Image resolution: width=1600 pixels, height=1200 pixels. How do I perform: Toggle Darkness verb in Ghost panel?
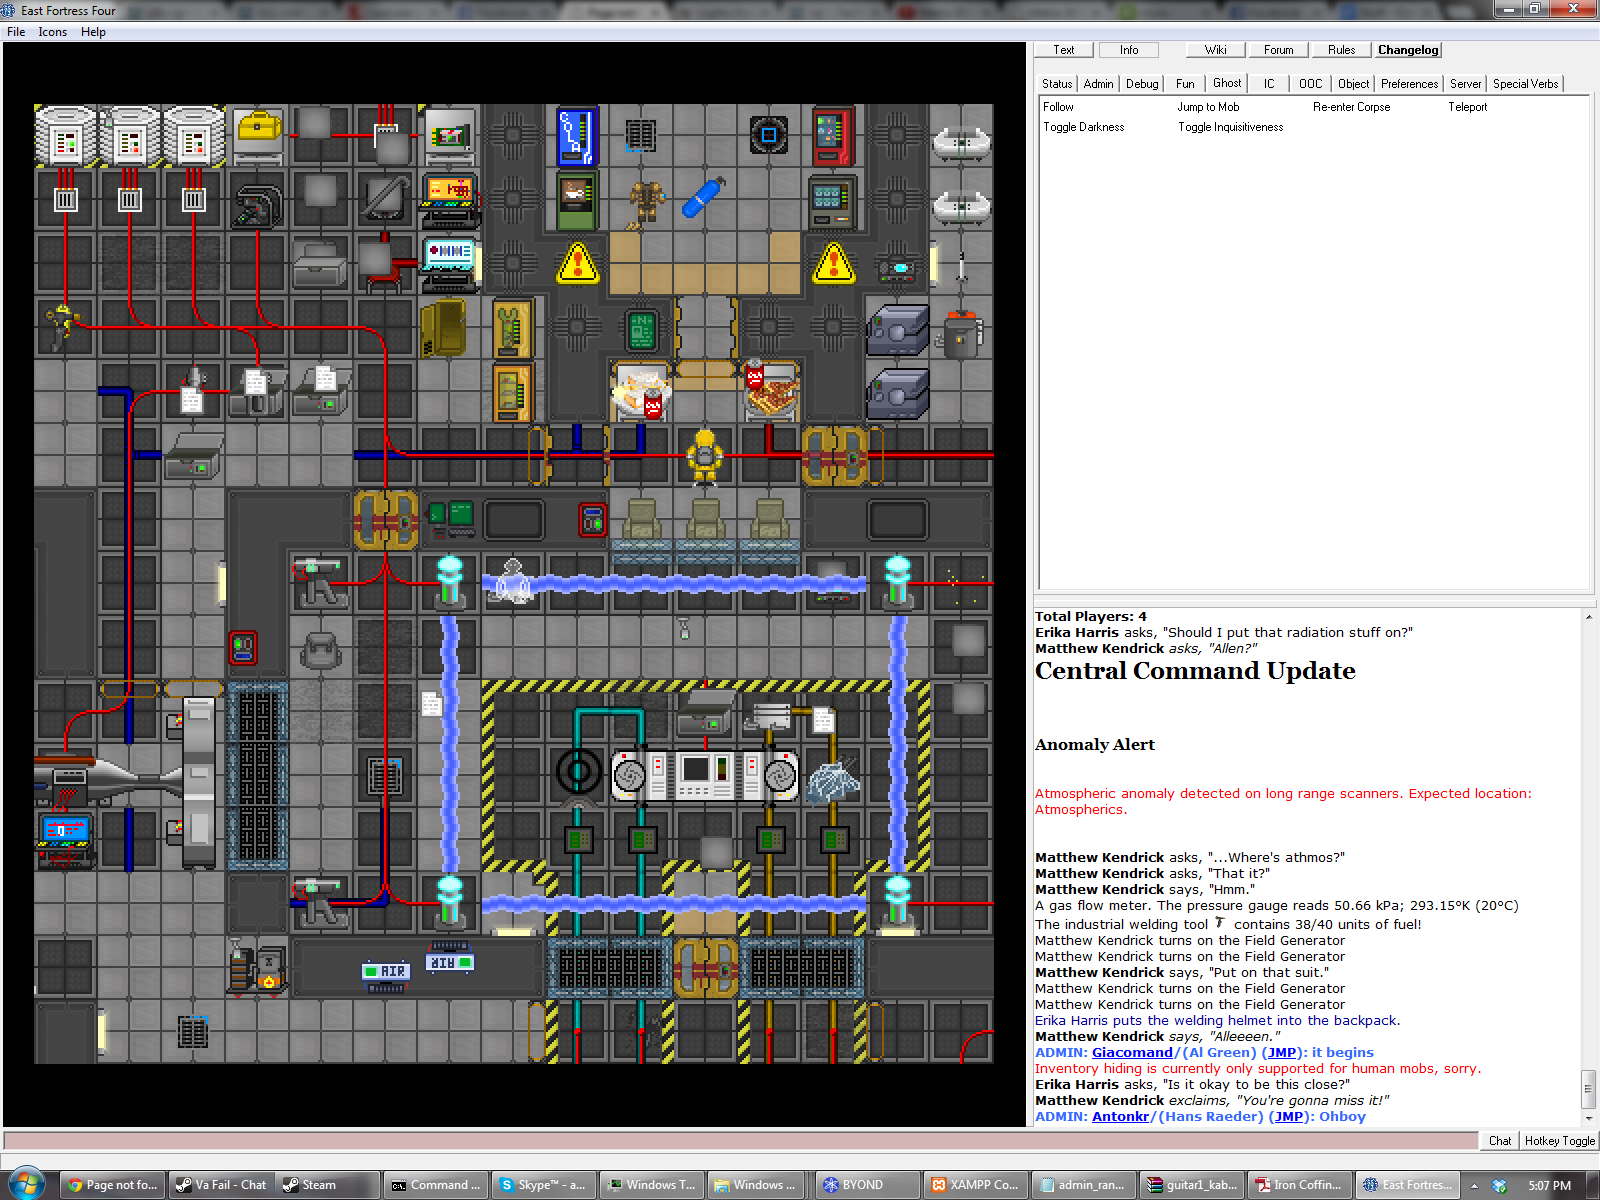pyautogui.click(x=1083, y=127)
